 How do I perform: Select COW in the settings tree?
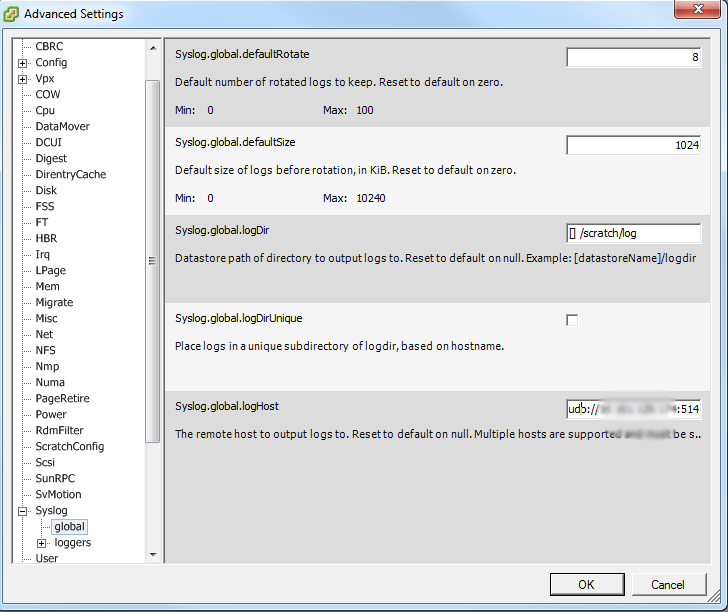coord(48,94)
